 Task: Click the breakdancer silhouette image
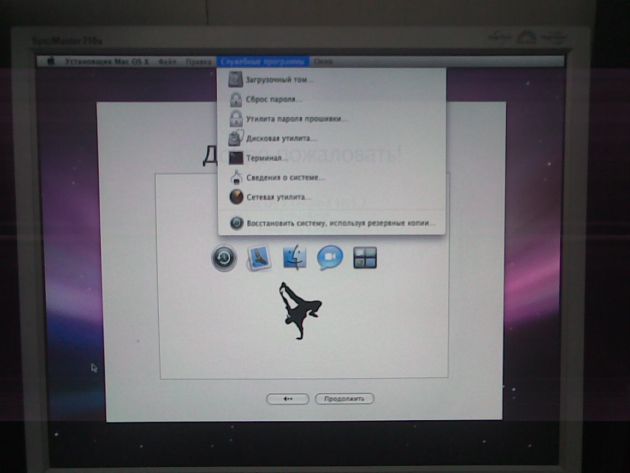(300, 311)
